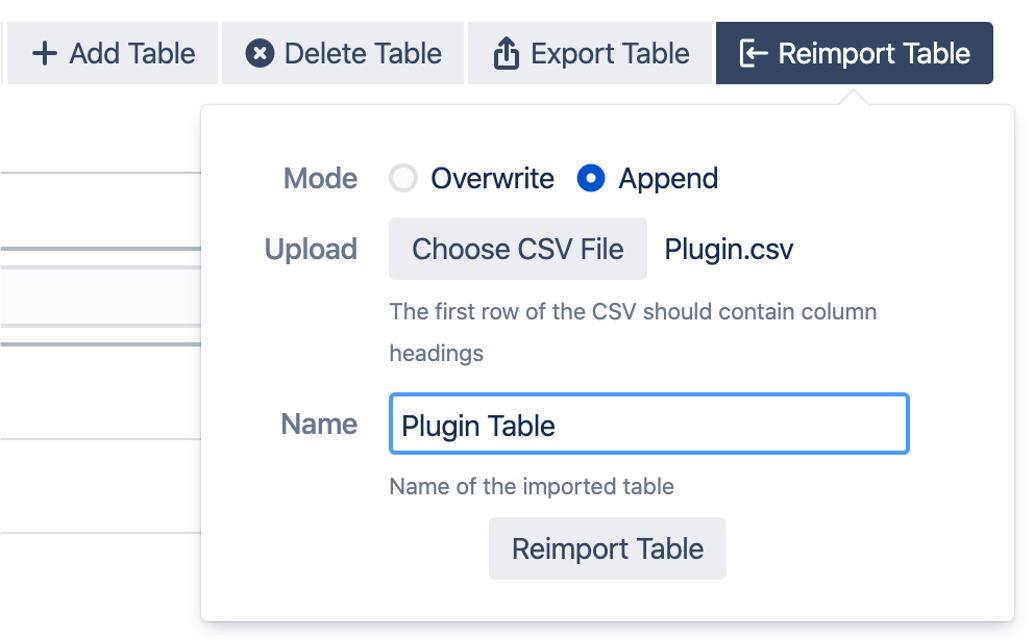Select the Append radio button
1031x639 pixels.
(x=591, y=179)
